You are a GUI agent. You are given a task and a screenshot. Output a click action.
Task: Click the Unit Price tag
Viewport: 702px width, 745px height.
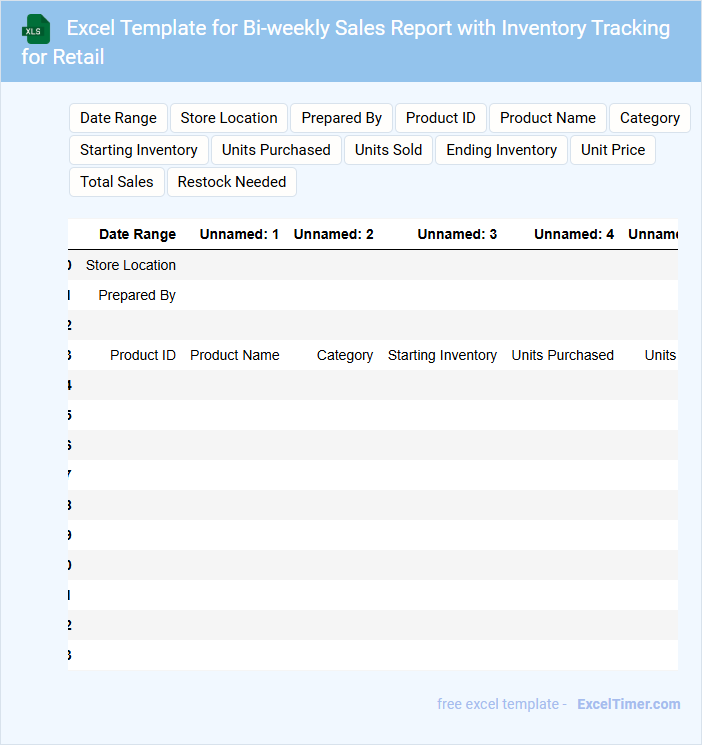(x=612, y=150)
